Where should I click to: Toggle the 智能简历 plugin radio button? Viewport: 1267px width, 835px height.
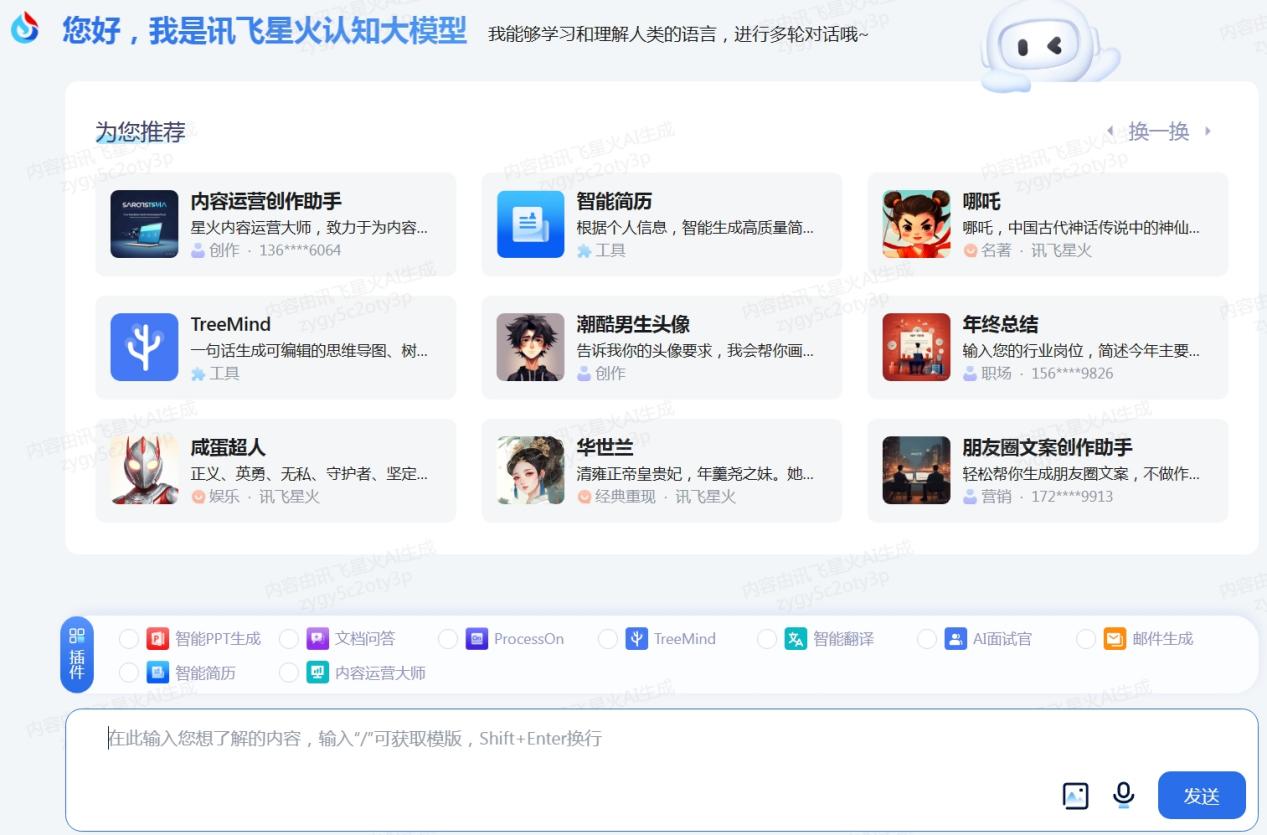click(x=129, y=673)
